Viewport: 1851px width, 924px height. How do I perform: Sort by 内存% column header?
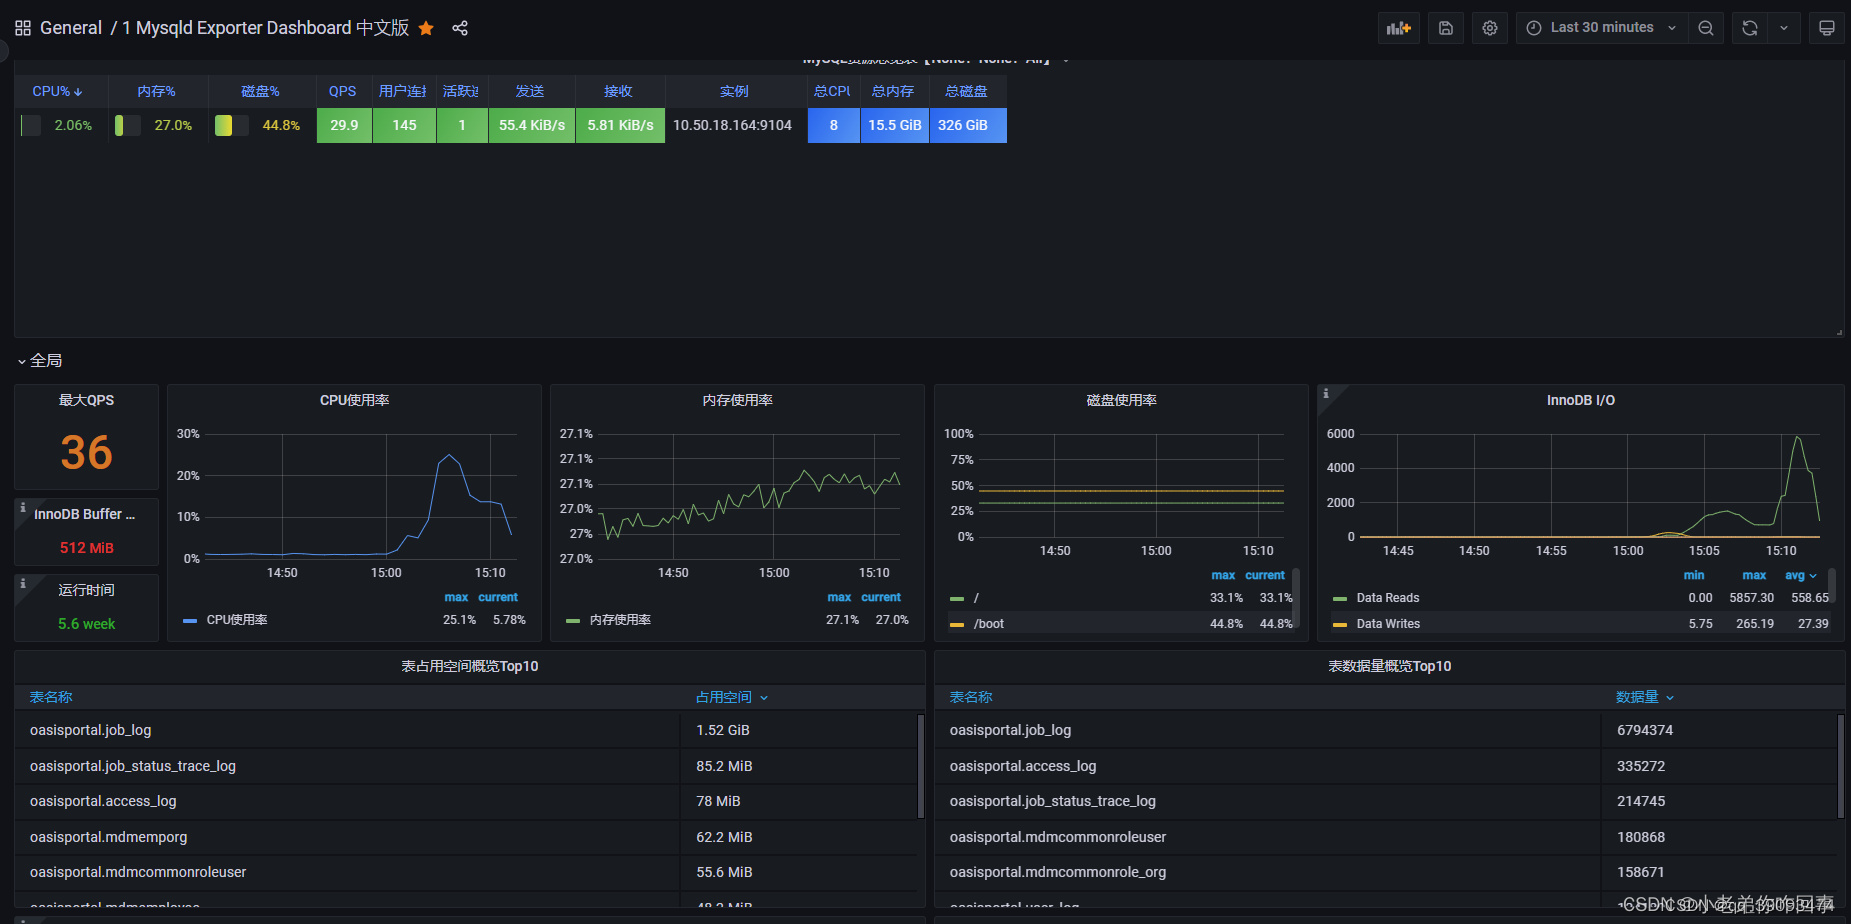point(157,91)
